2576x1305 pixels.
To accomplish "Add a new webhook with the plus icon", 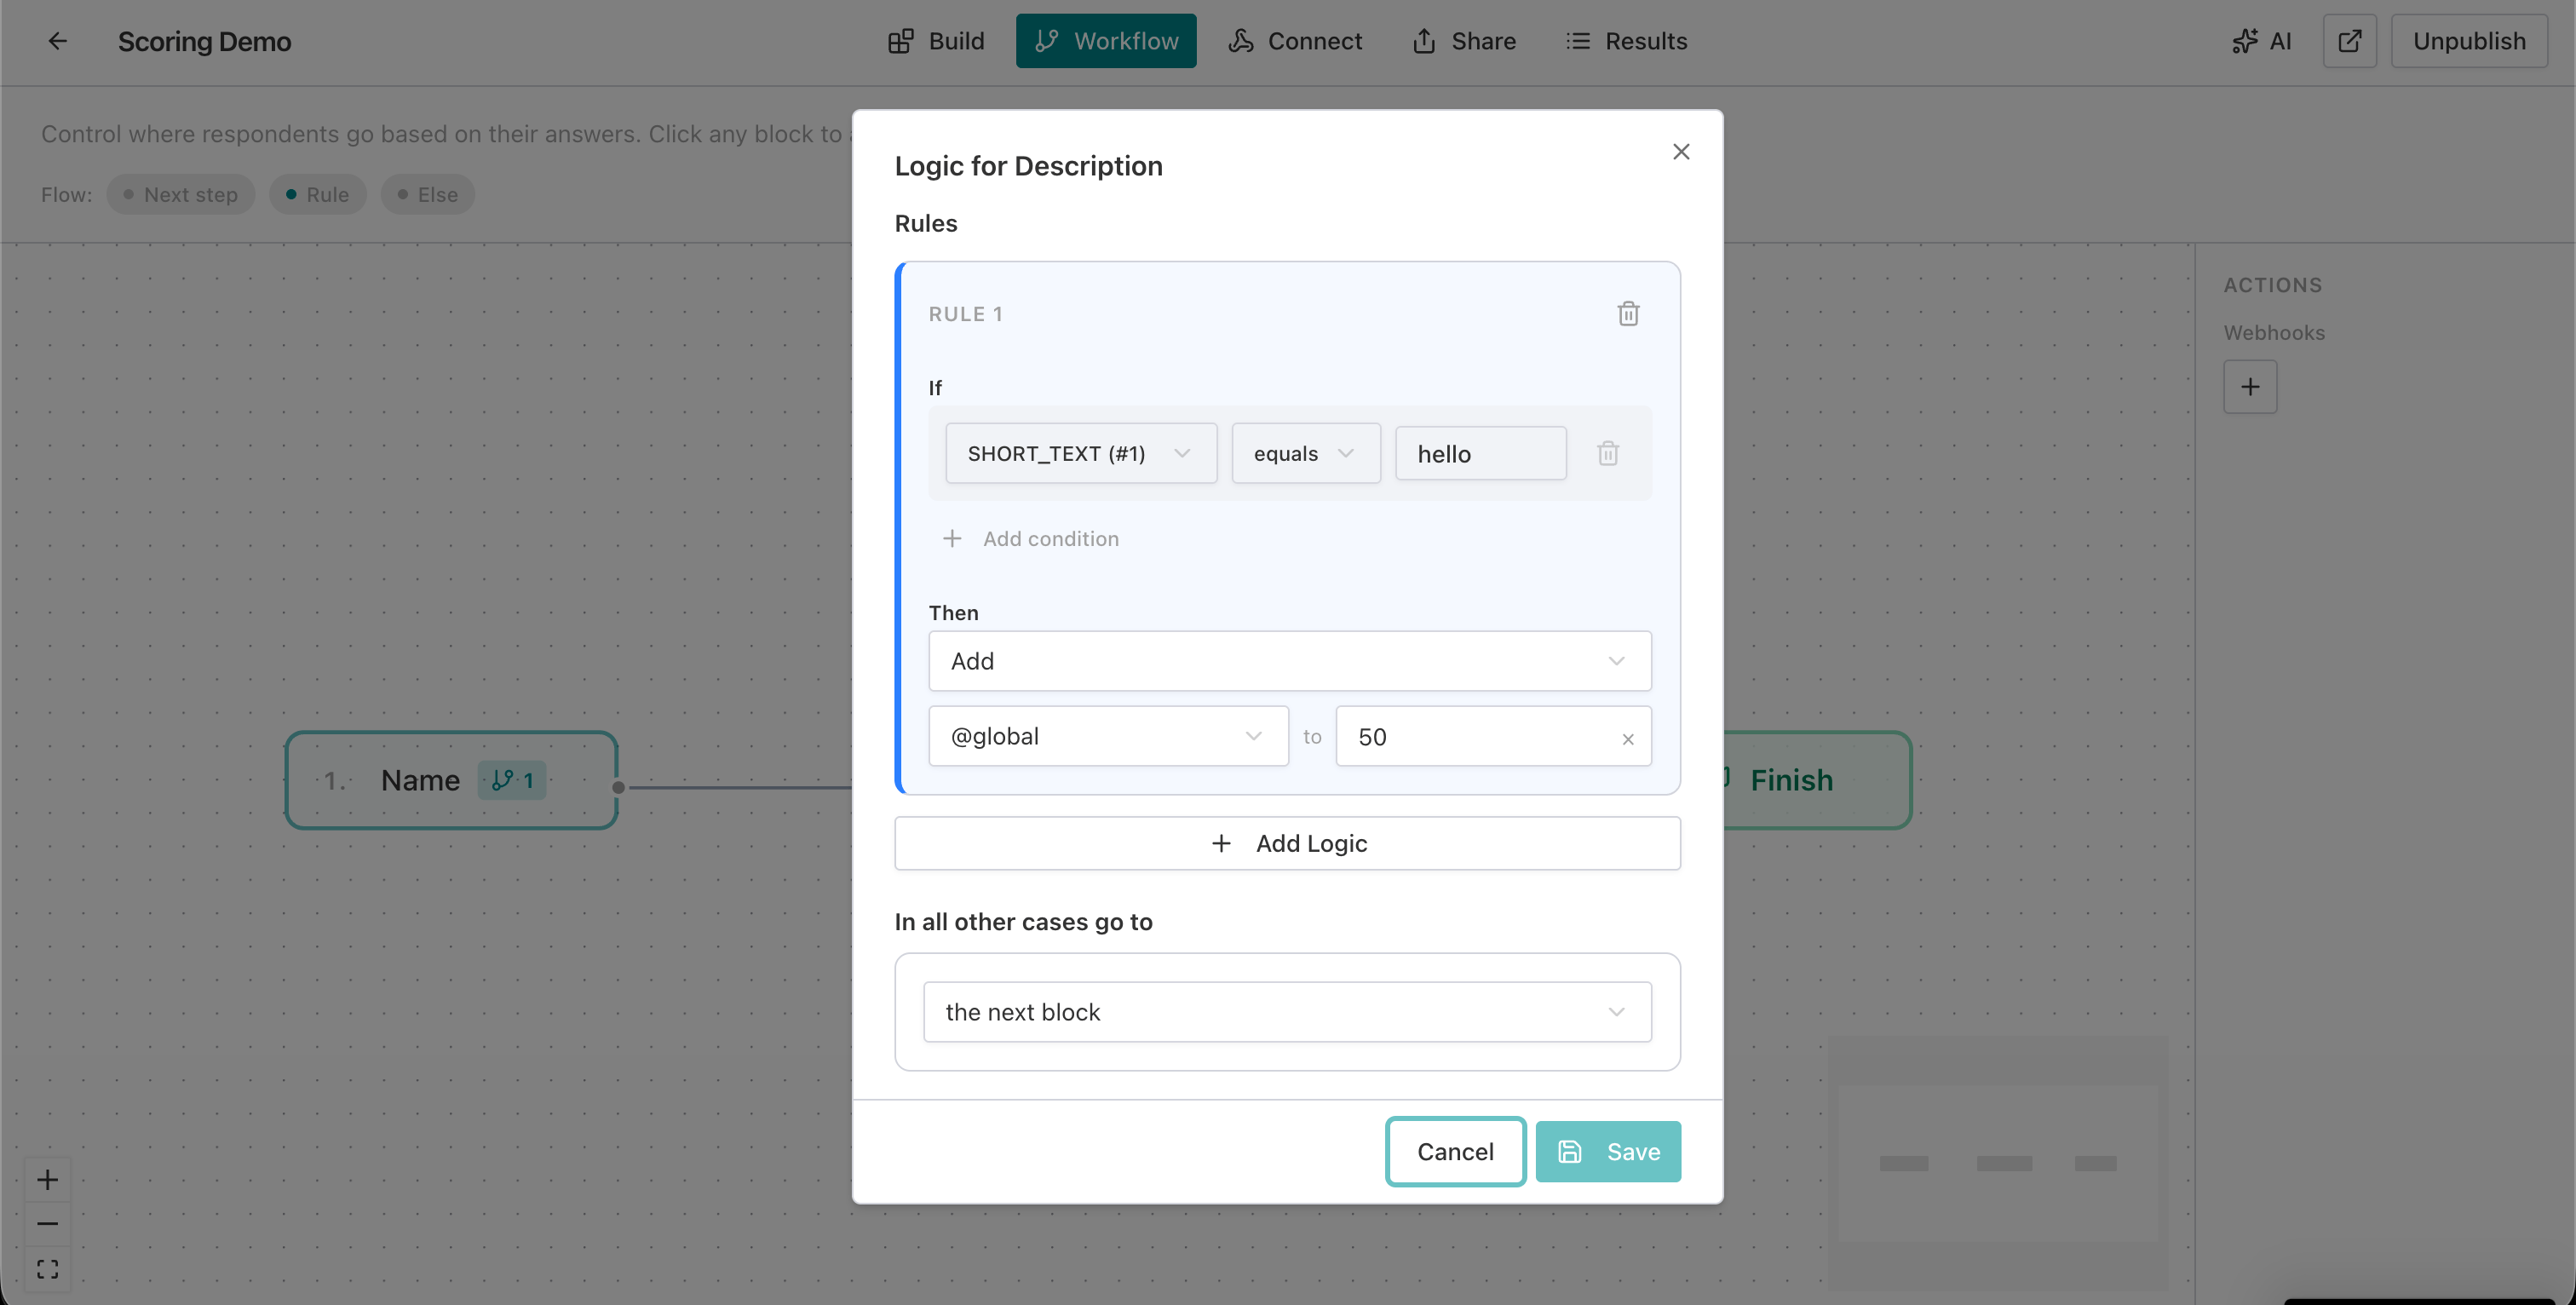I will pos(2250,386).
